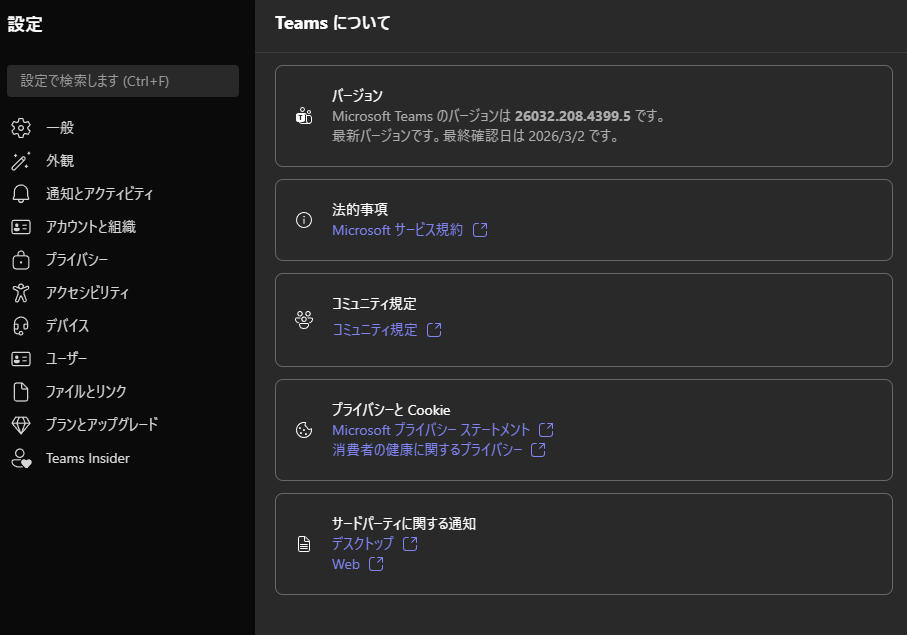Viewport: 907px width, 635px height.
Task: Select the プライバシー lock icon
Action: (21, 259)
